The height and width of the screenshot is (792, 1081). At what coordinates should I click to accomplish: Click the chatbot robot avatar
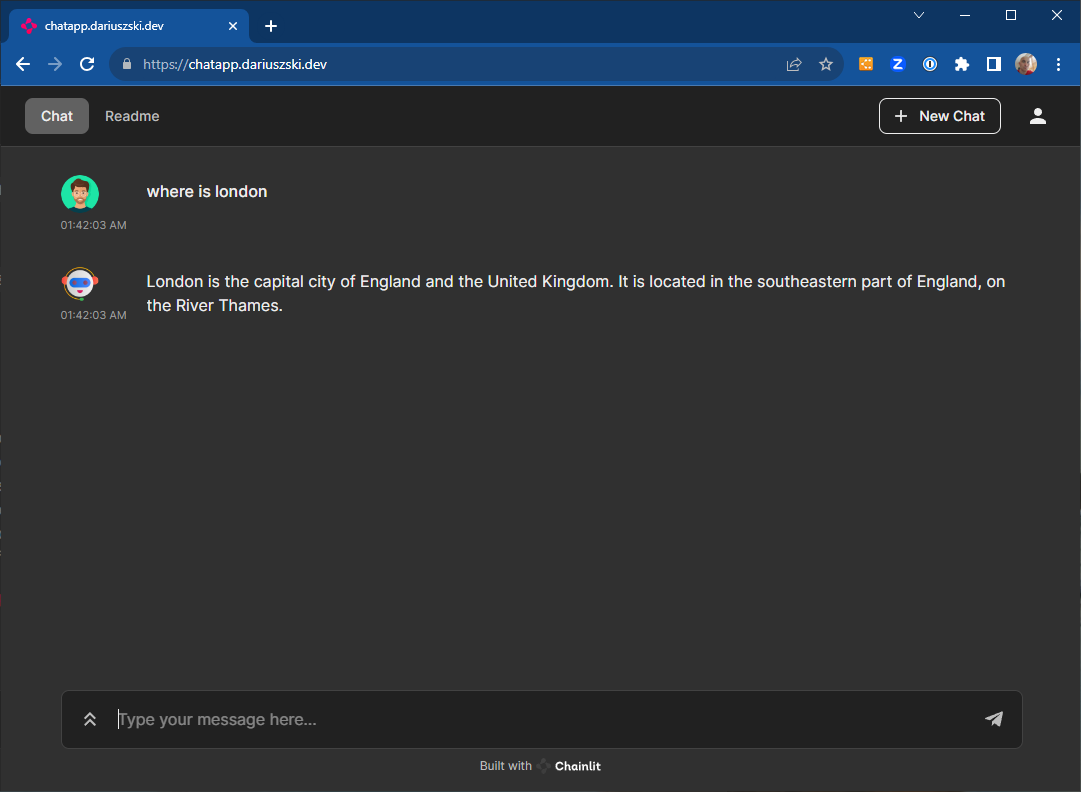tap(80, 284)
